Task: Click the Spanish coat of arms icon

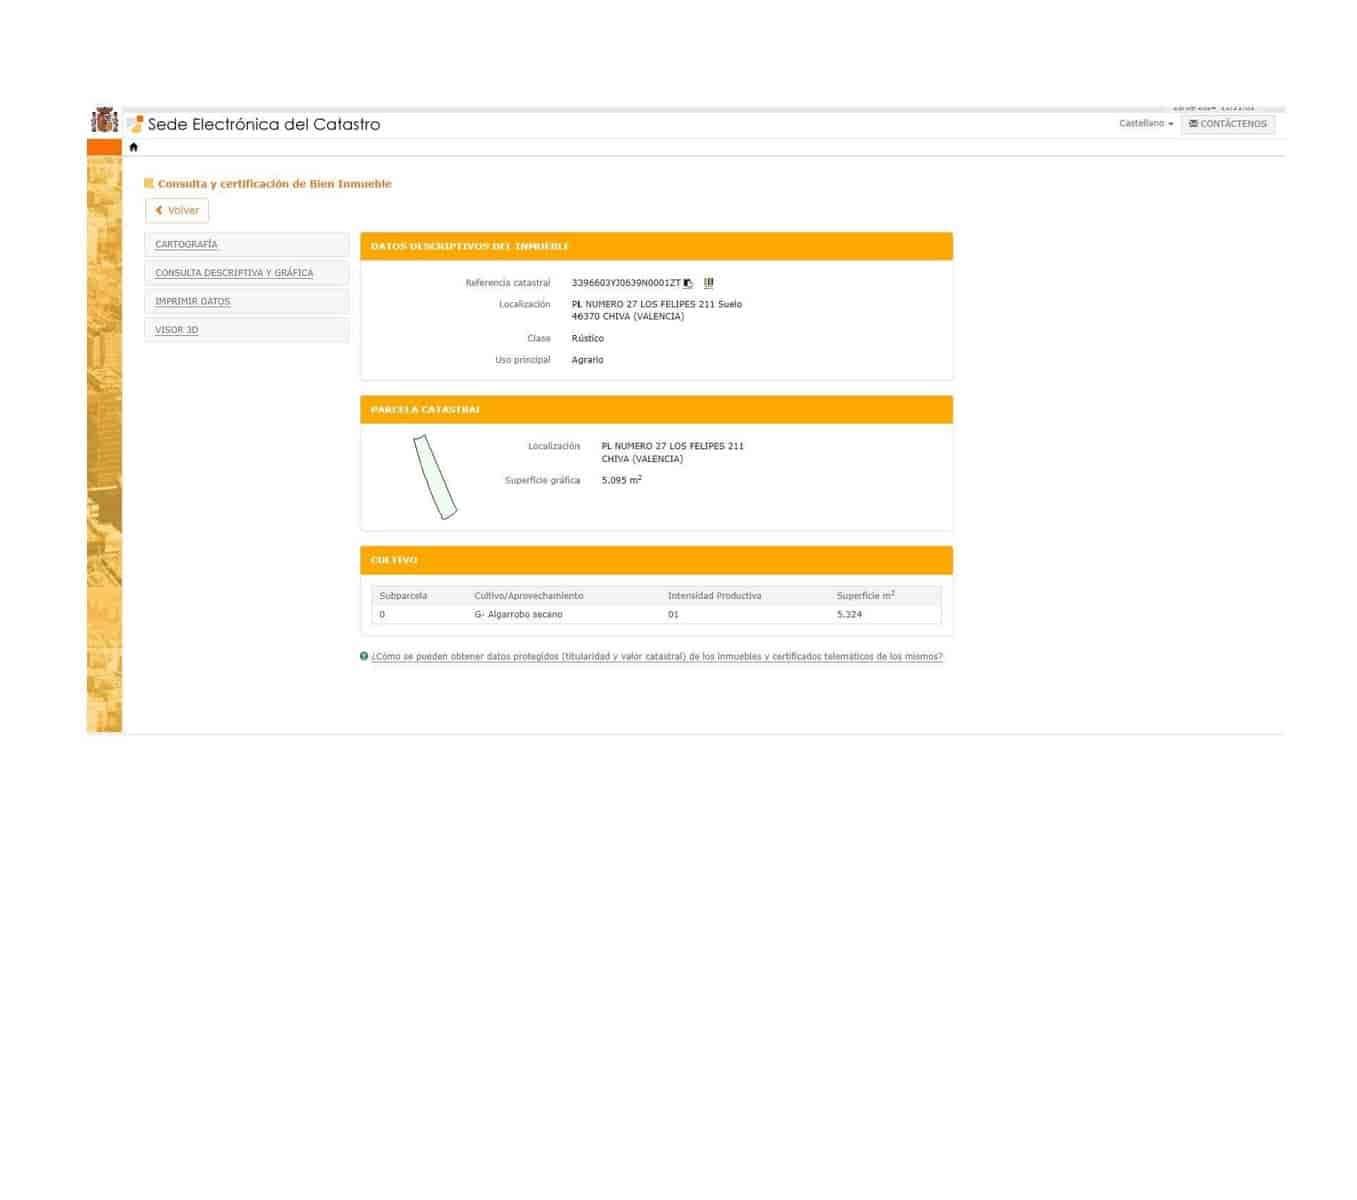Action: coord(104,120)
